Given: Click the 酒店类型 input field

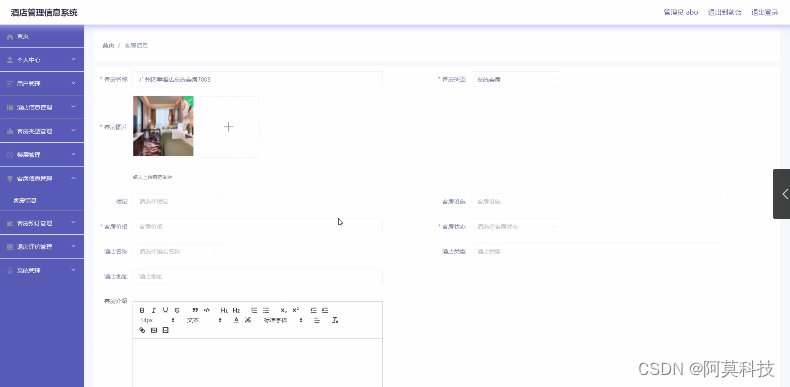Looking at the screenshot, I should point(596,251).
